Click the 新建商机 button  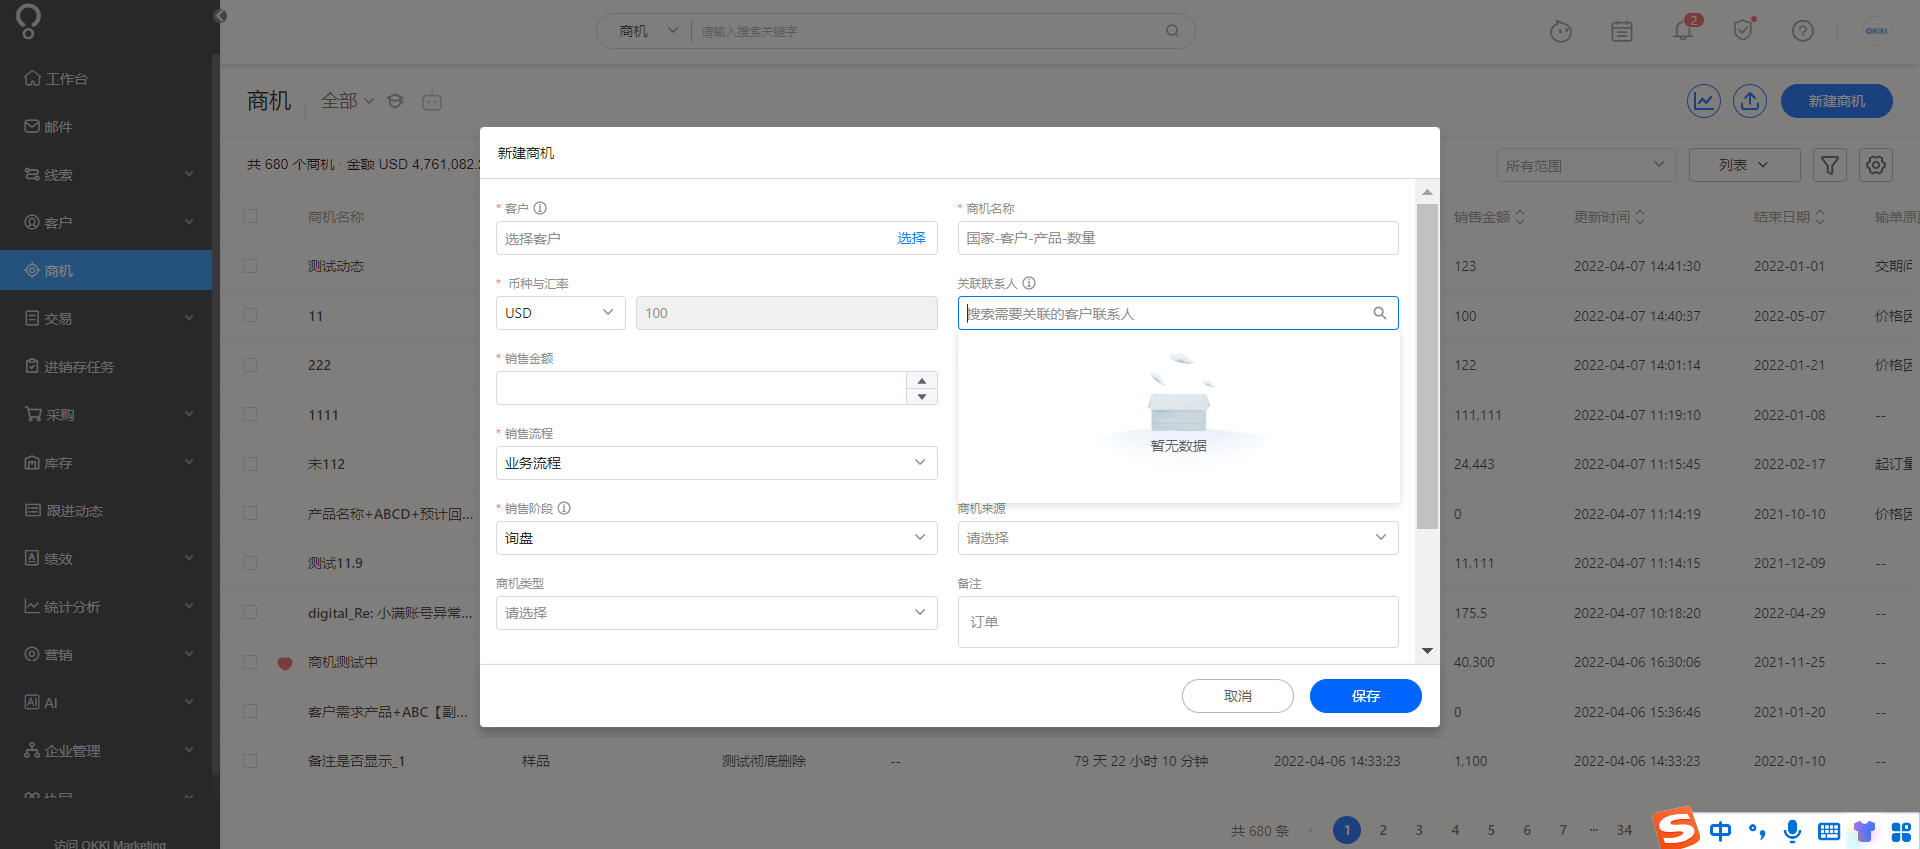coord(1837,101)
